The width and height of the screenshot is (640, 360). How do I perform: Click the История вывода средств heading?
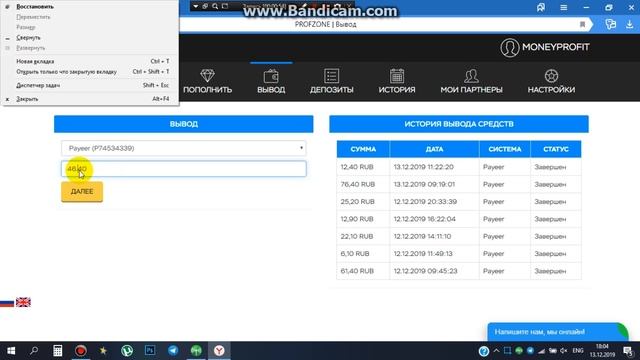tap(459, 124)
